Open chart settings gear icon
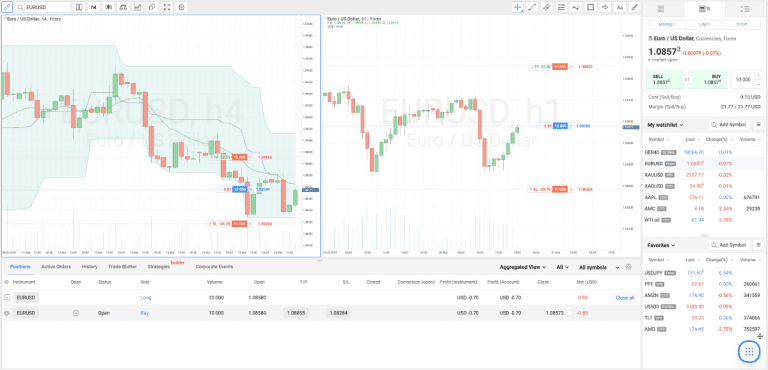 coord(182,7)
